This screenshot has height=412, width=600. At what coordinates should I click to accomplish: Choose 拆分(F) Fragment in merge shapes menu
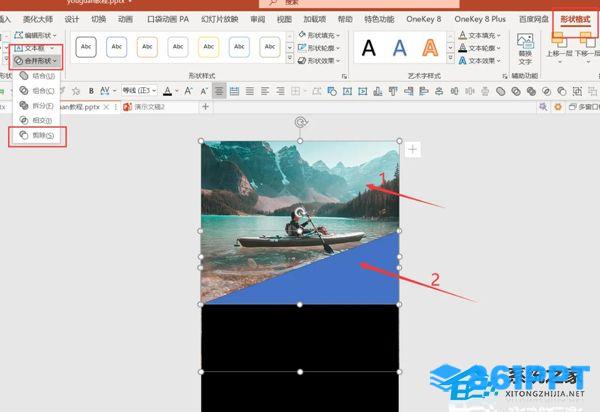click(37, 106)
